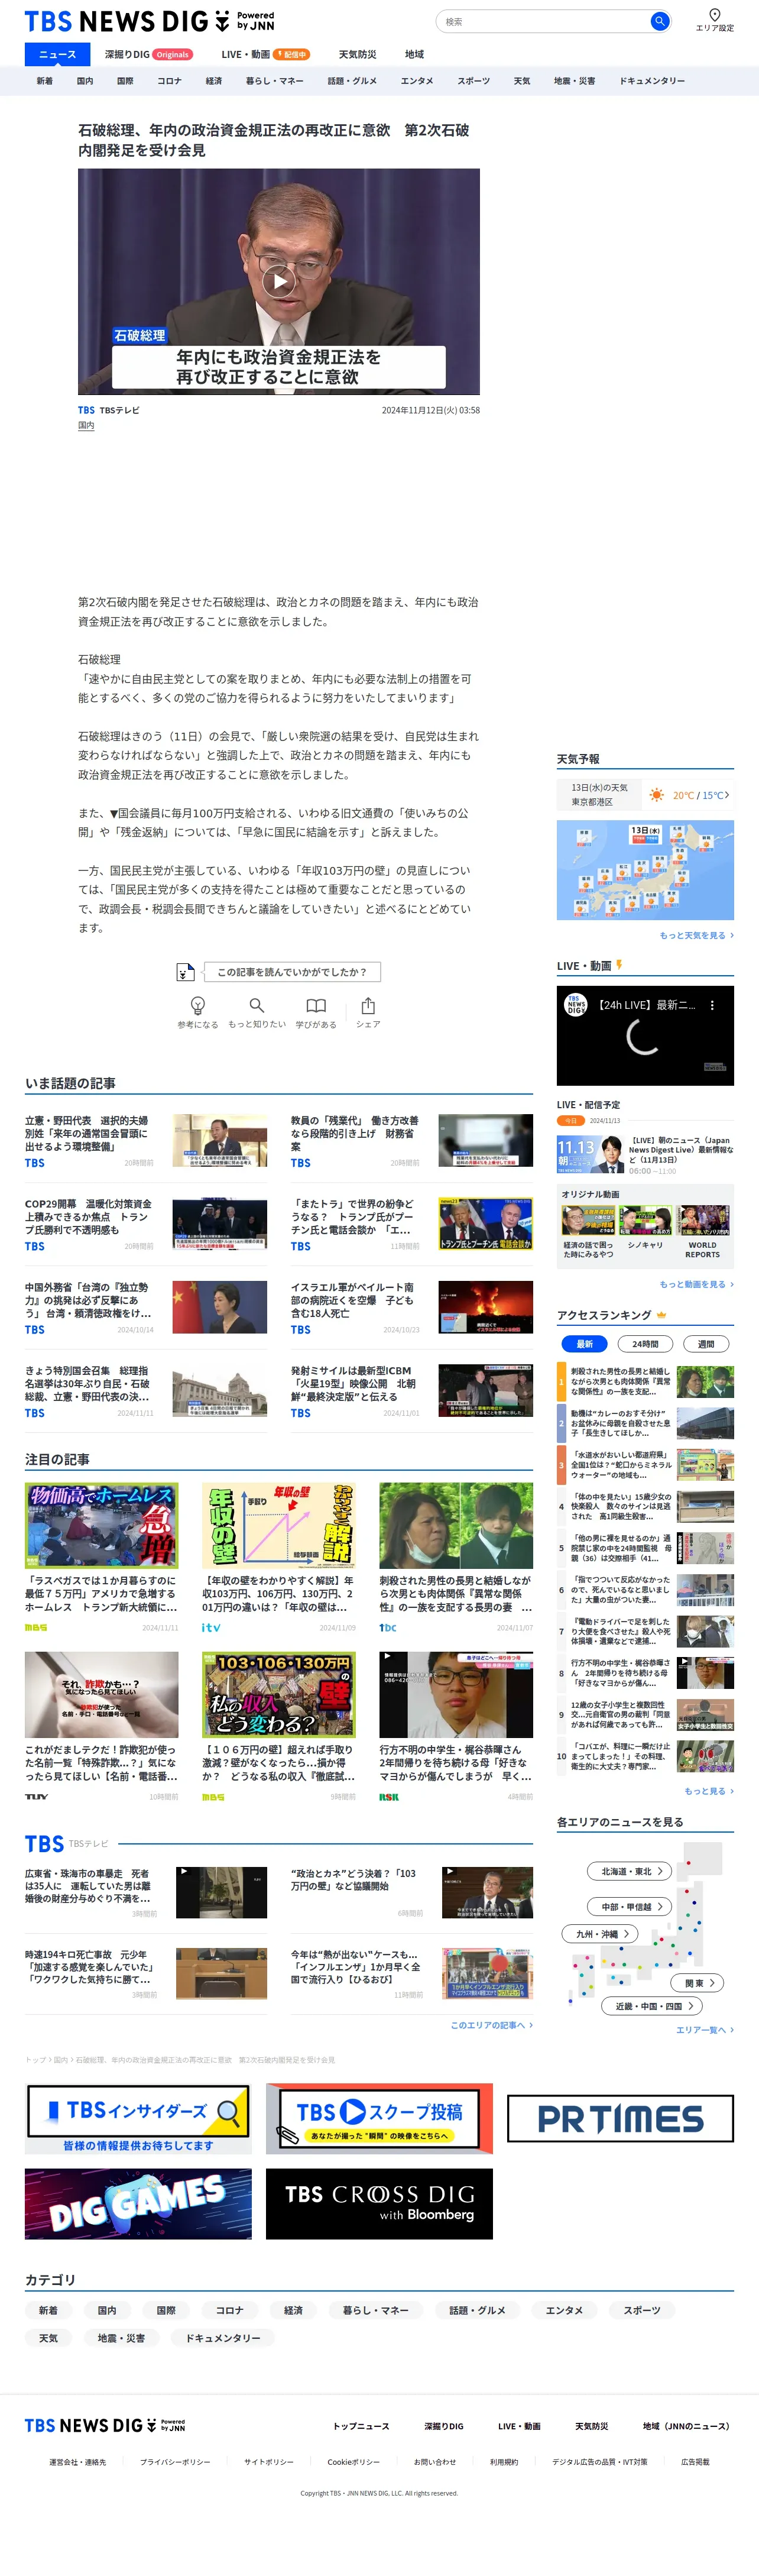Viewport: 759px width, 2576px height.
Task: Select ドキュメンタリー in top category bar
Action: click(x=652, y=81)
